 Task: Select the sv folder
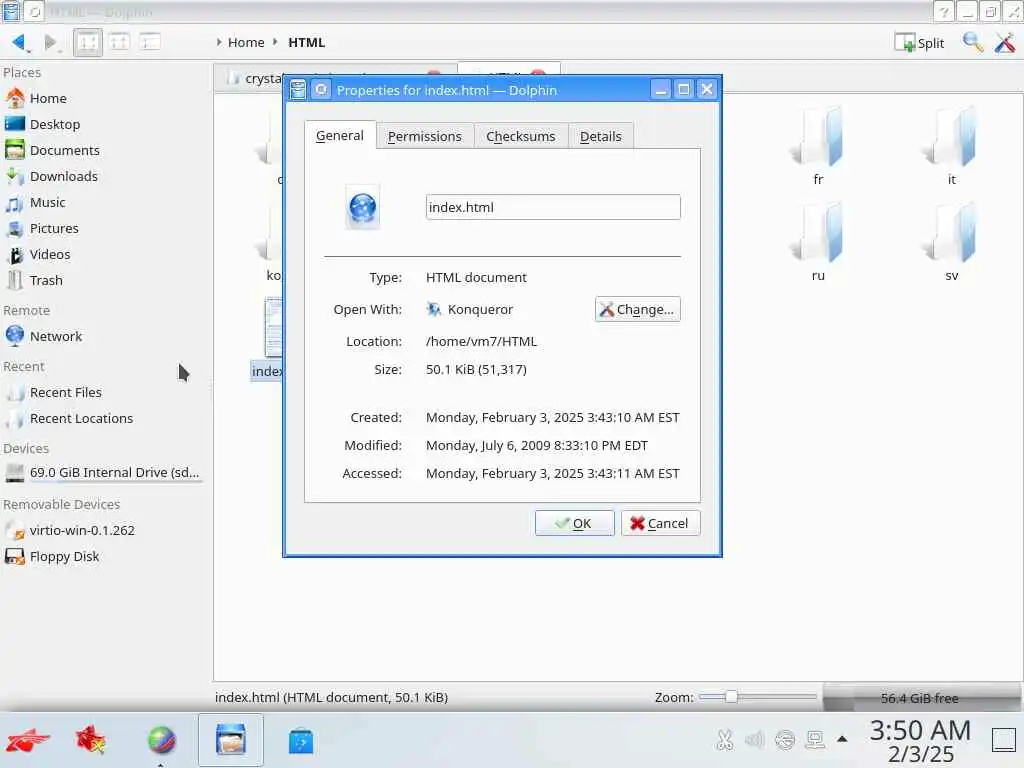click(x=952, y=243)
